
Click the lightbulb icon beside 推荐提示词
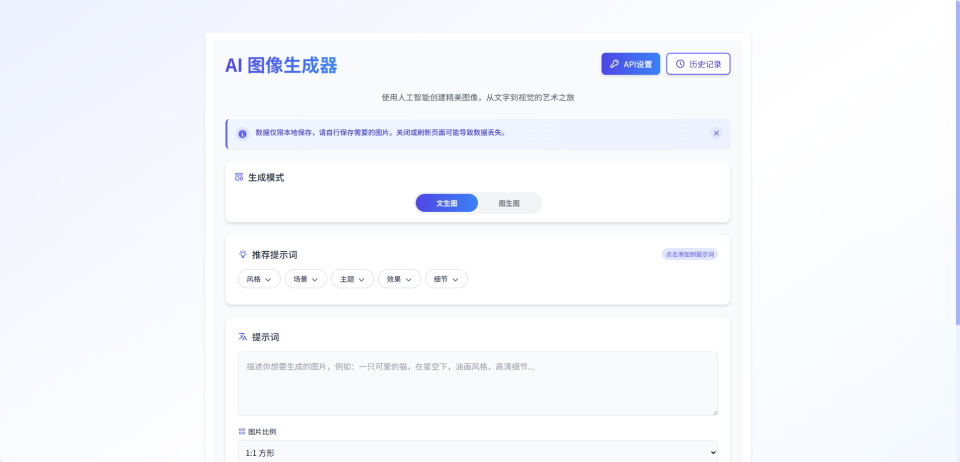[242, 254]
